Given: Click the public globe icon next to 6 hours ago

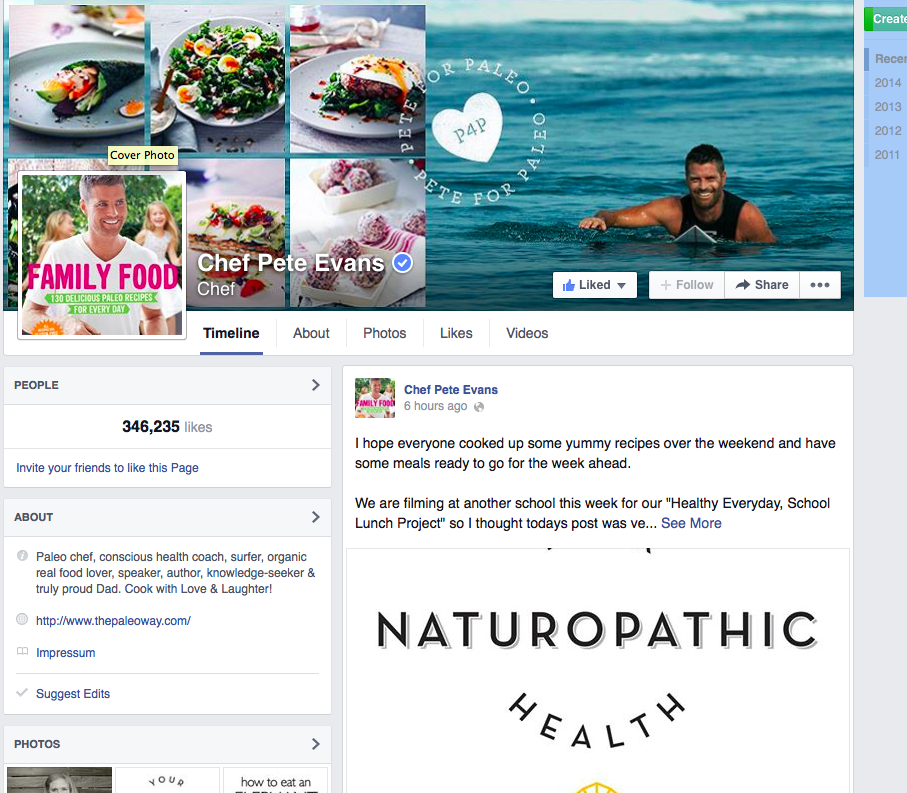Looking at the screenshot, I should (x=479, y=407).
